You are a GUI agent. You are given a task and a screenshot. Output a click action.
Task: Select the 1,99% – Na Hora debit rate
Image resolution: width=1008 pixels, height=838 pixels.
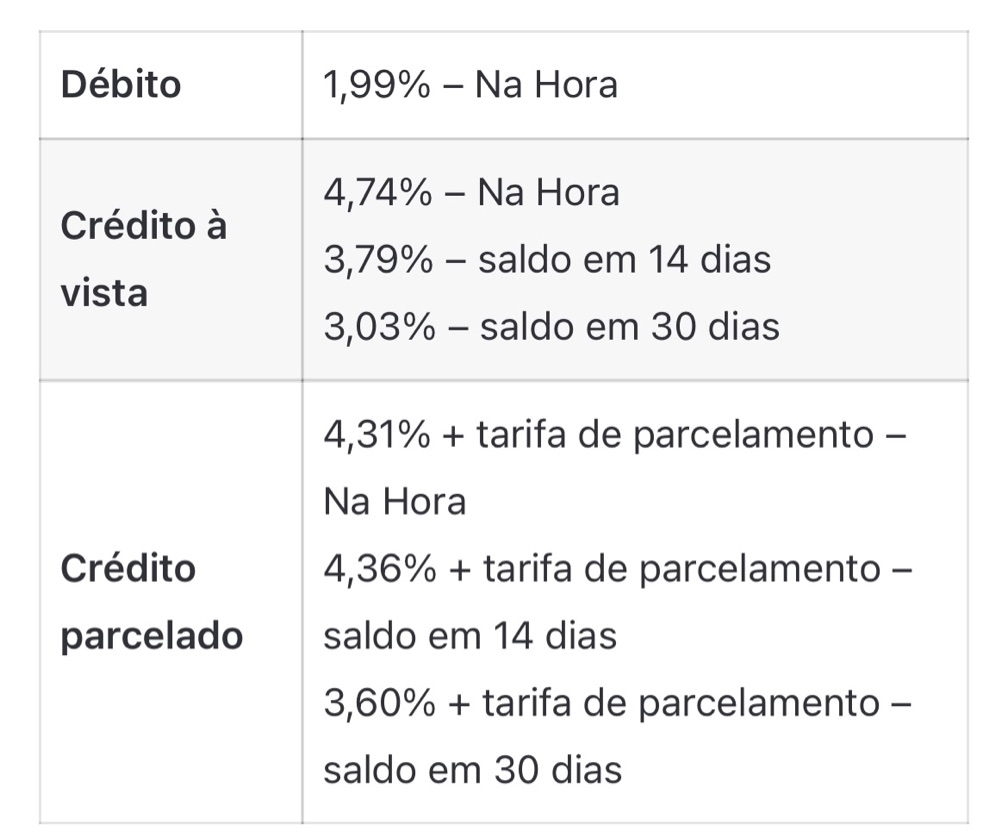click(471, 84)
